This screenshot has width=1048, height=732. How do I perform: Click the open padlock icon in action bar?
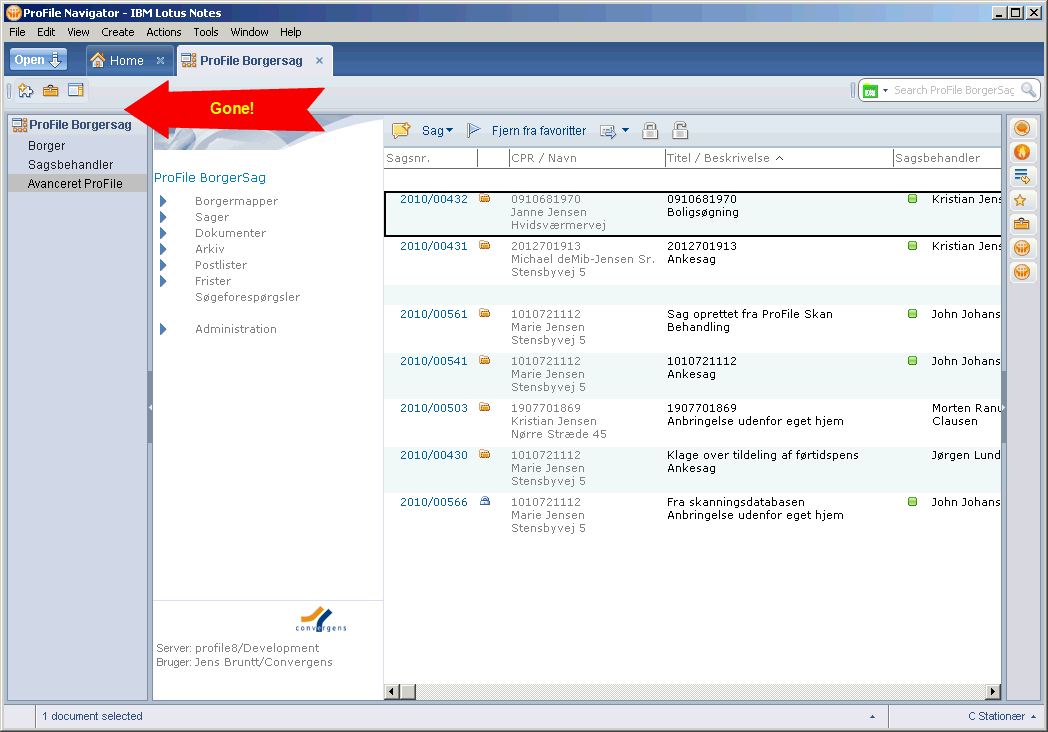680,131
